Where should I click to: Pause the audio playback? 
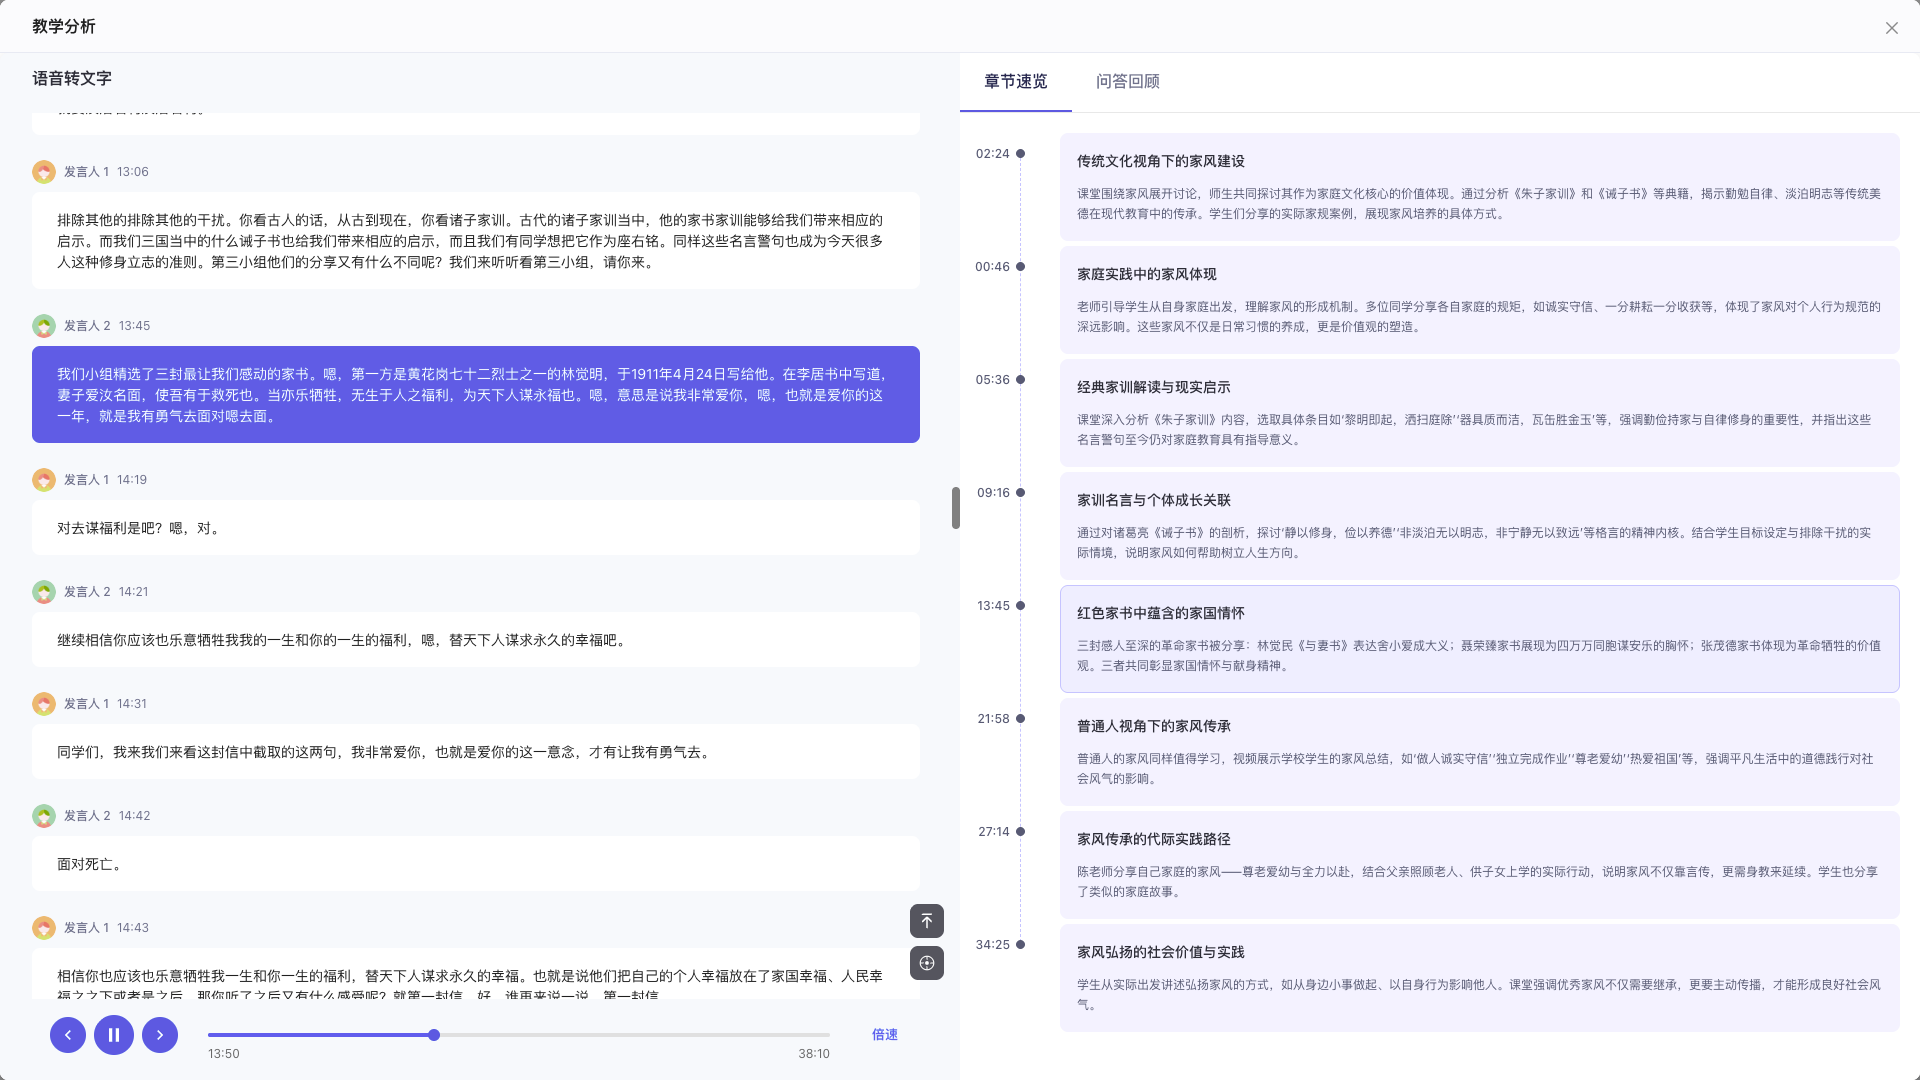[114, 1035]
